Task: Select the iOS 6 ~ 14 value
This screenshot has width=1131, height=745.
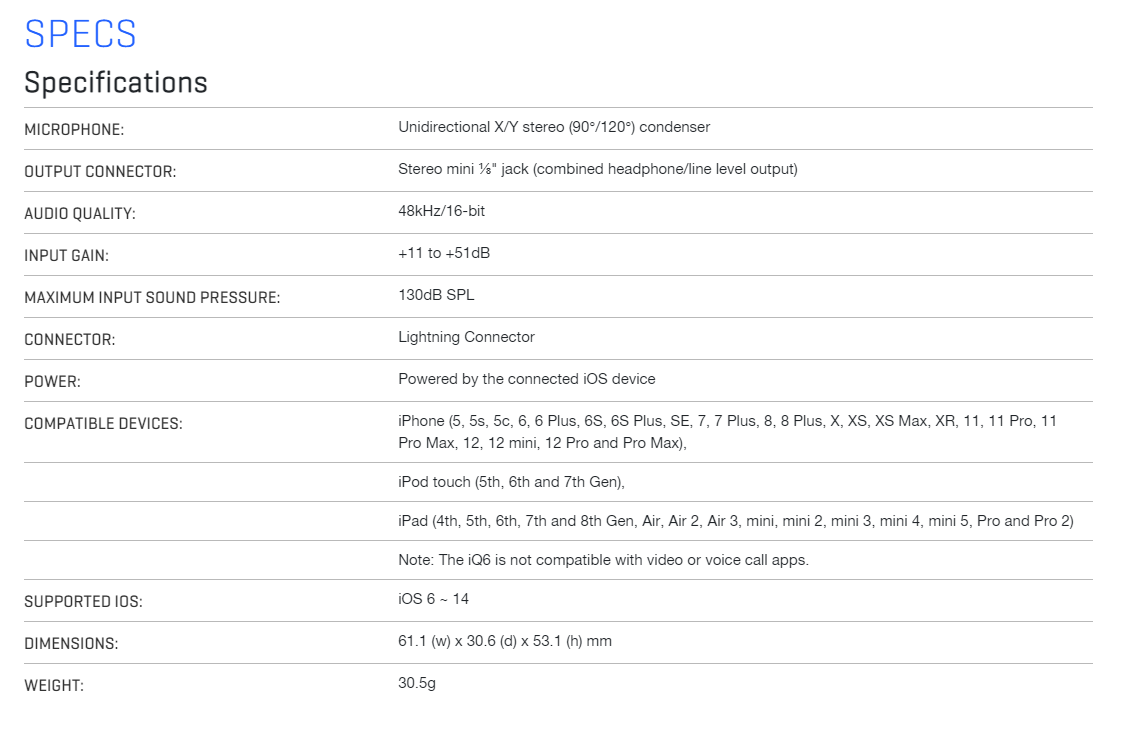Action: point(433,599)
